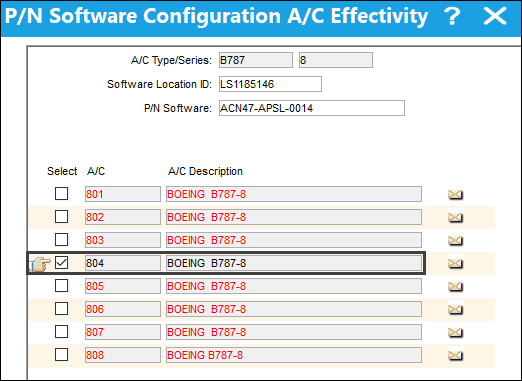Tick the Select checkbox for aircraft 807
This screenshot has height=381, width=522.
coord(62,332)
